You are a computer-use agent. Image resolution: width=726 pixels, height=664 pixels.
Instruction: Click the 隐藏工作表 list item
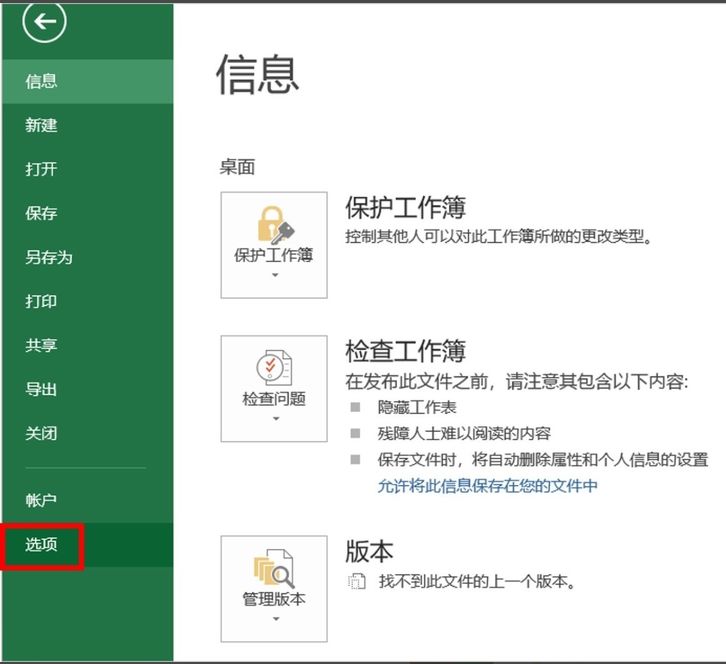tap(417, 407)
